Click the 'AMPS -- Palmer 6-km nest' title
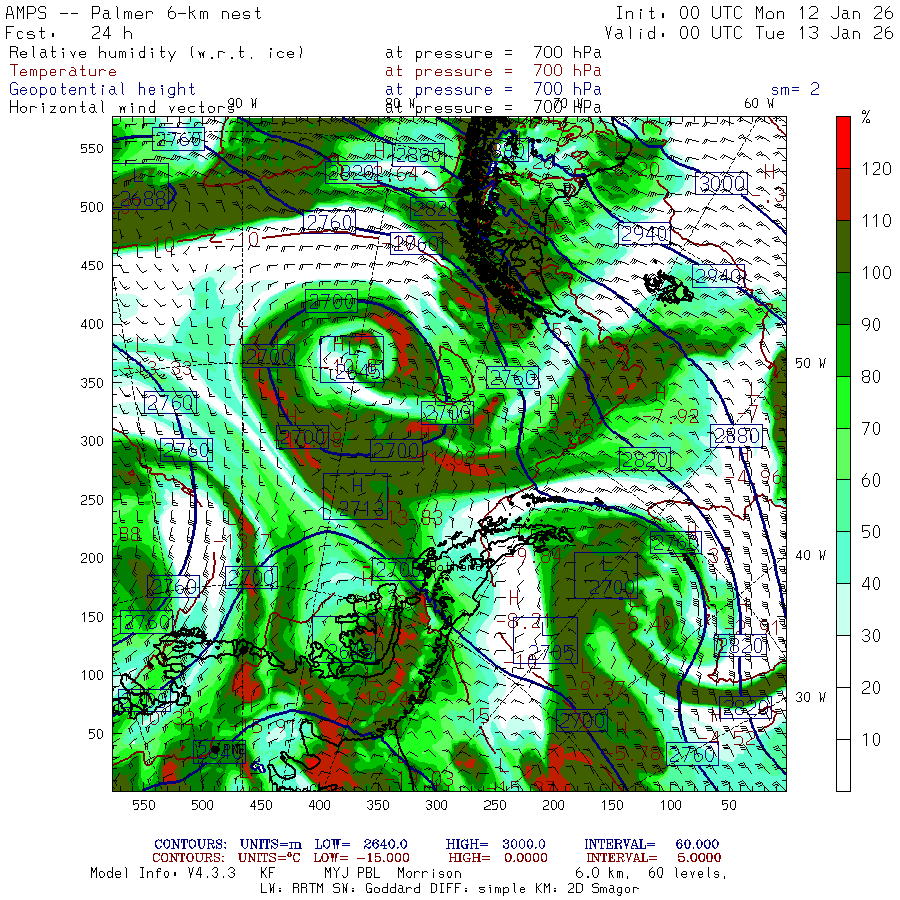This screenshot has width=900, height=900. [x=134, y=14]
